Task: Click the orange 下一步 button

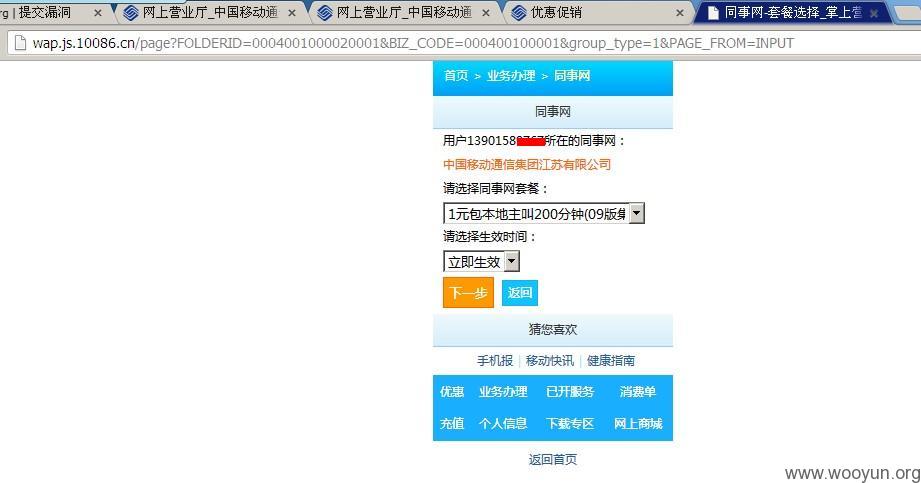Action: 468,293
